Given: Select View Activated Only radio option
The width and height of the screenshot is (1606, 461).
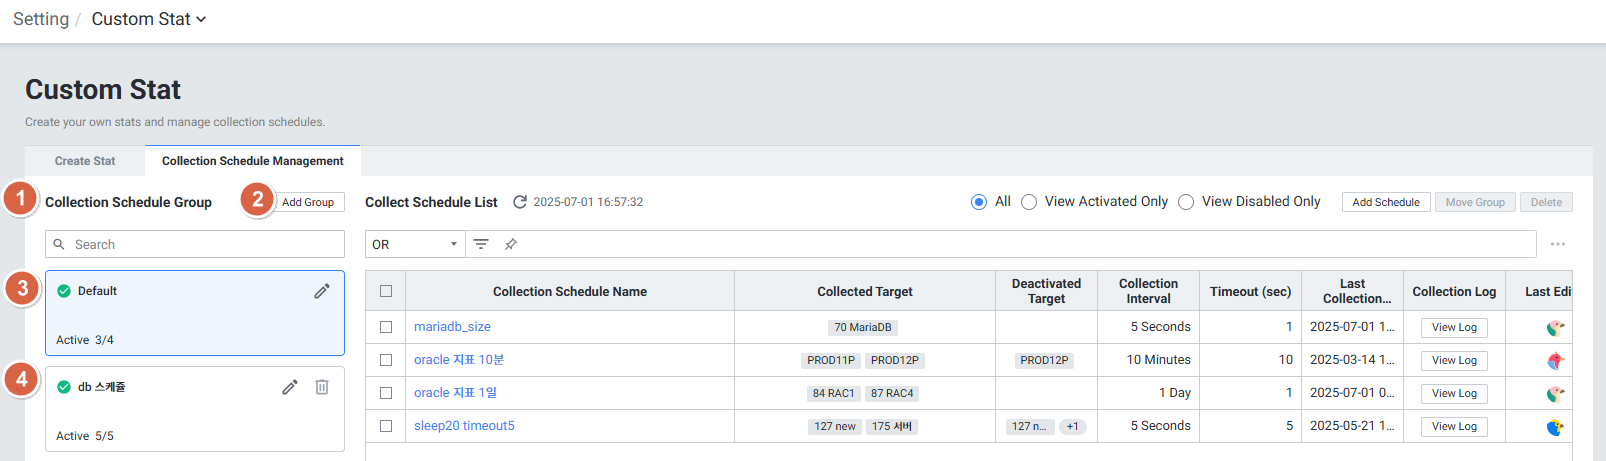Looking at the screenshot, I should [x=1029, y=202].
